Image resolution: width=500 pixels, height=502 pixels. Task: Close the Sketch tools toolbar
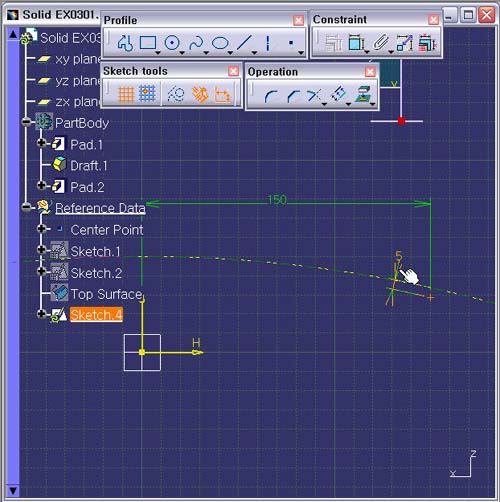coord(233,71)
